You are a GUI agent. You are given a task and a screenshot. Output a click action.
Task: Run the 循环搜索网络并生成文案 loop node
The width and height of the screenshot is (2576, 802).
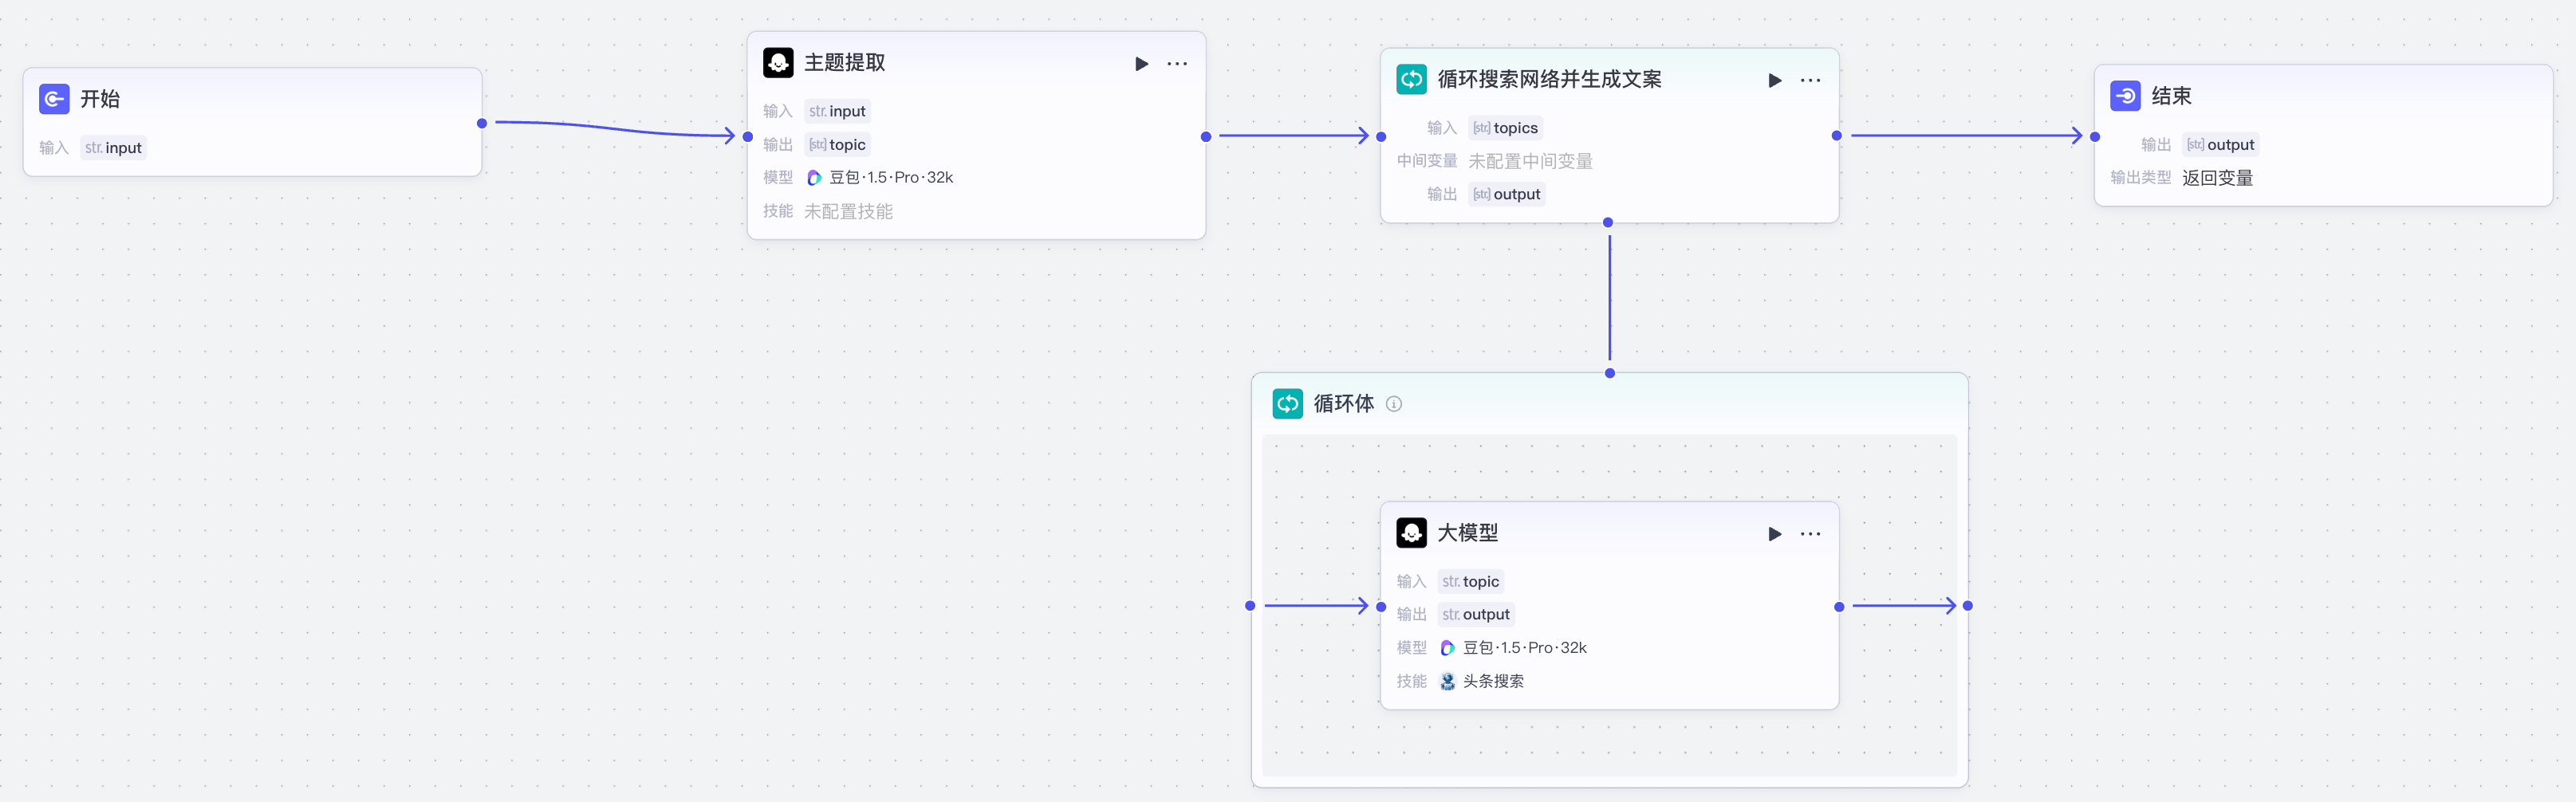point(1774,81)
